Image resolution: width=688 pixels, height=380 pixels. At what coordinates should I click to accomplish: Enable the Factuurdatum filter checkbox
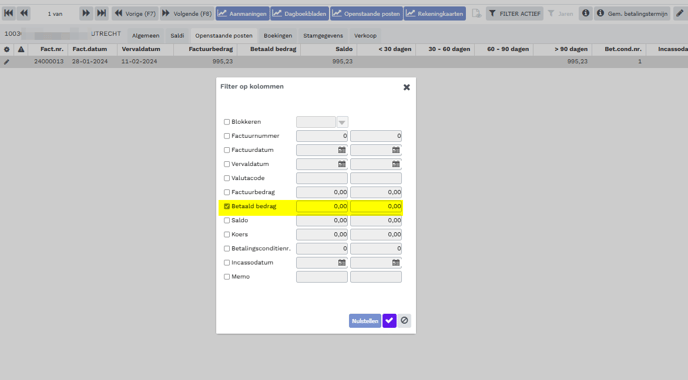(x=227, y=150)
